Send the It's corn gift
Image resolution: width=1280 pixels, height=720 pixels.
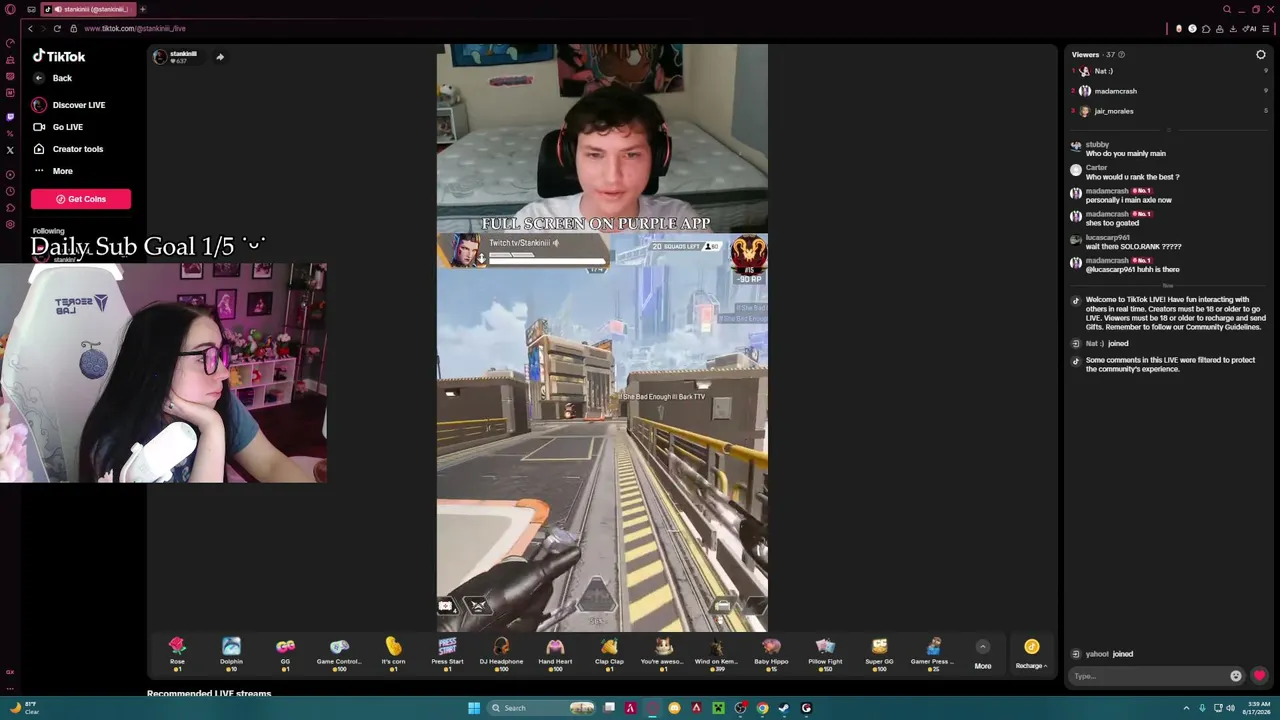(x=393, y=652)
